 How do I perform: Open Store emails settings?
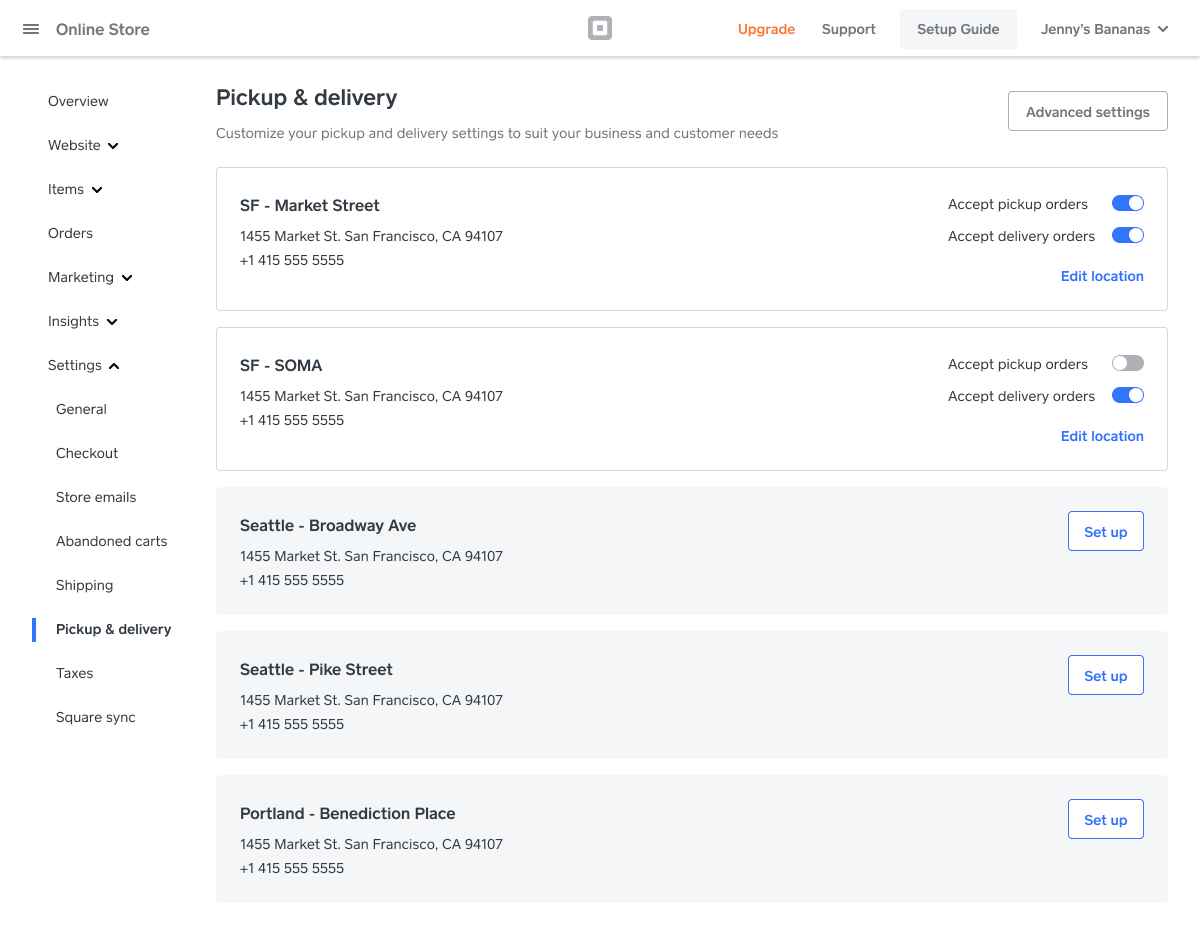pos(96,497)
